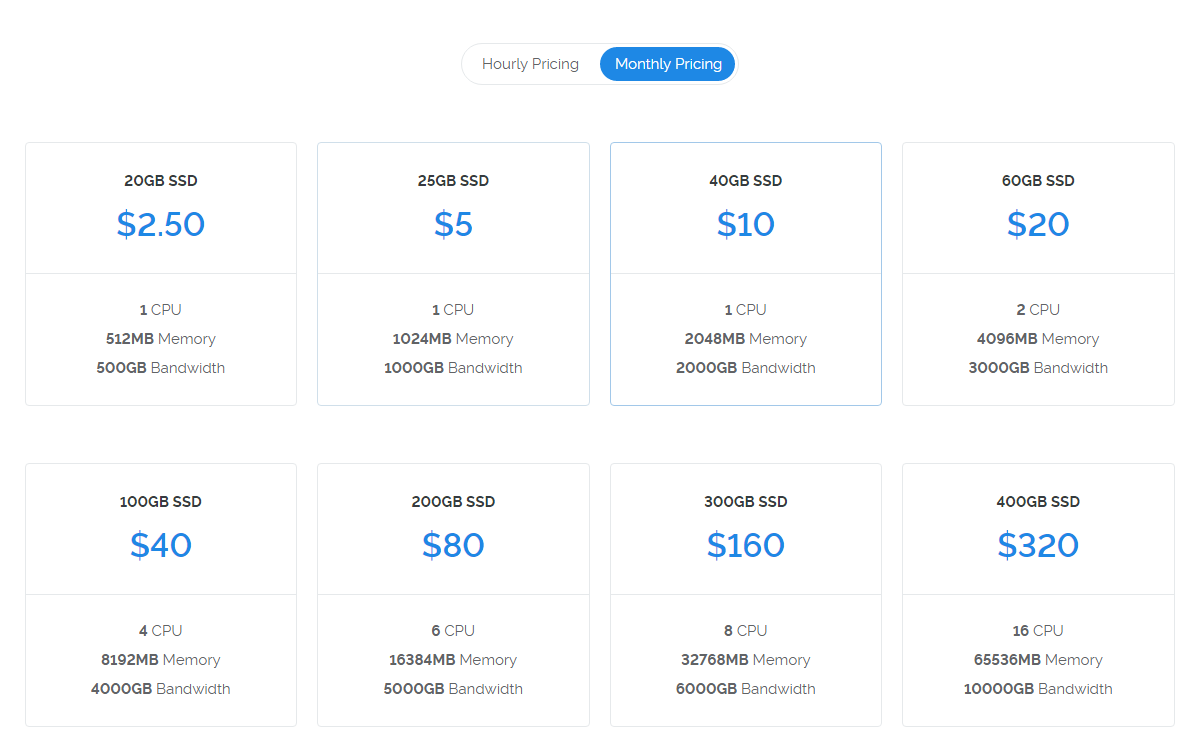Select the $20 price plan
1202x755 pixels.
point(1038,224)
